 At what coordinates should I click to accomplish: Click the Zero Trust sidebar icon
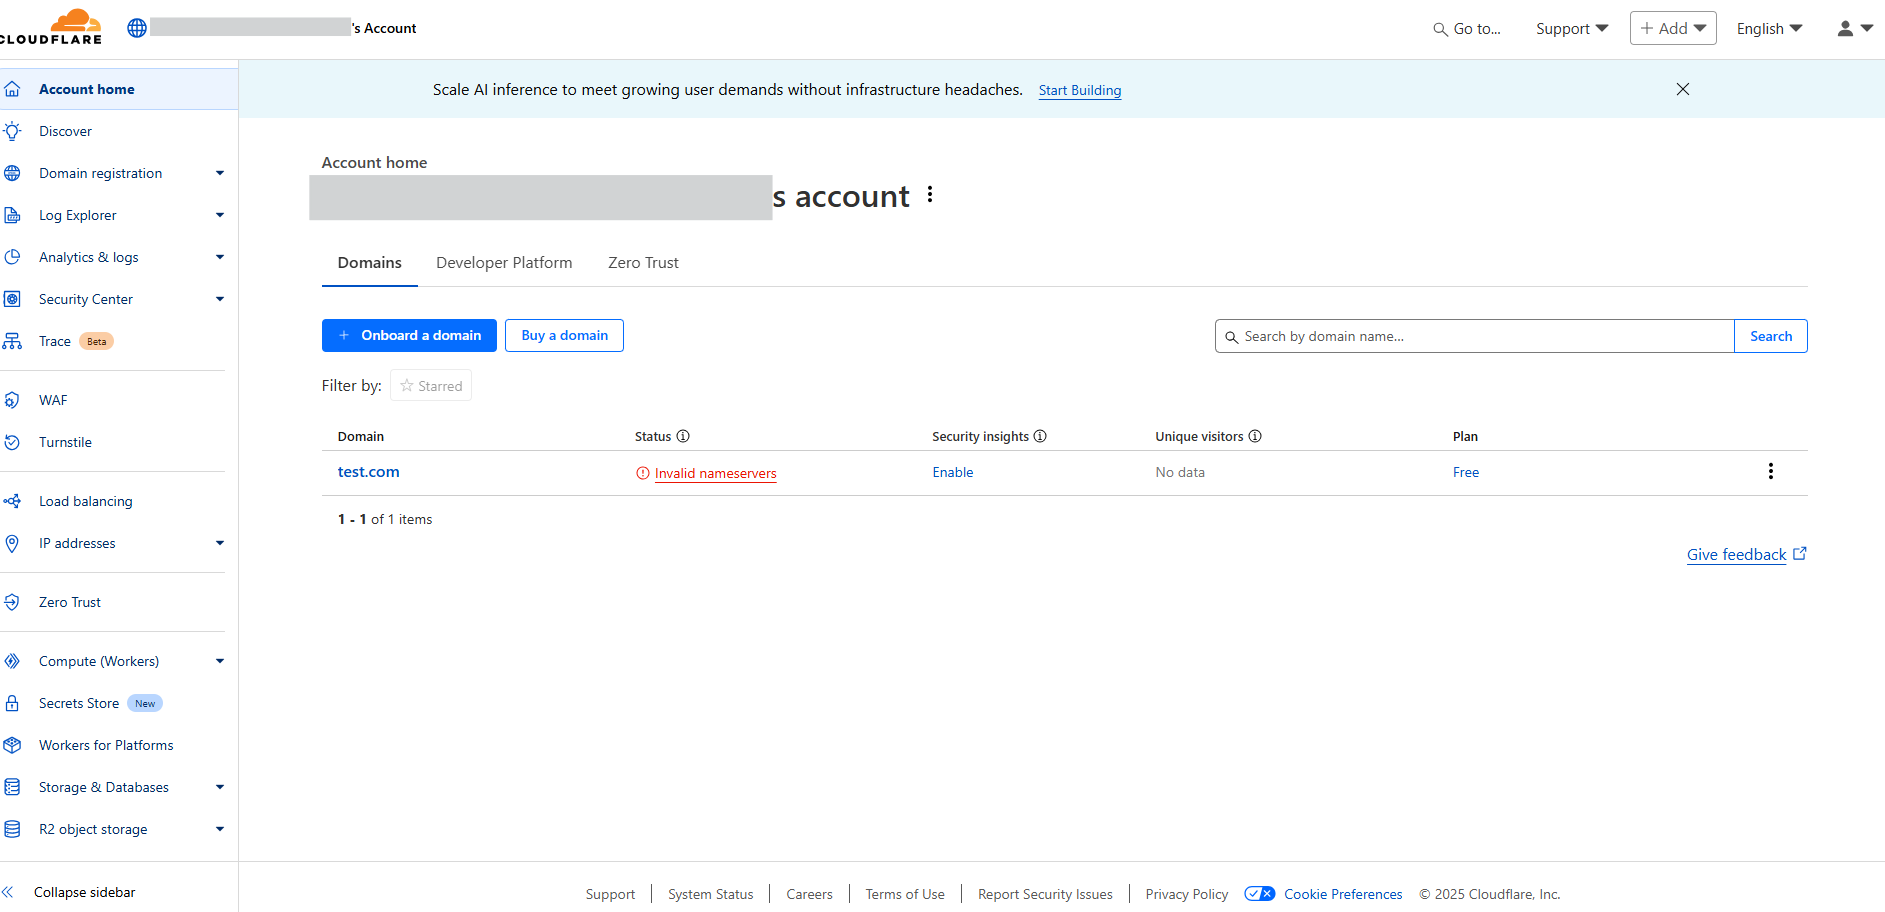coord(12,602)
